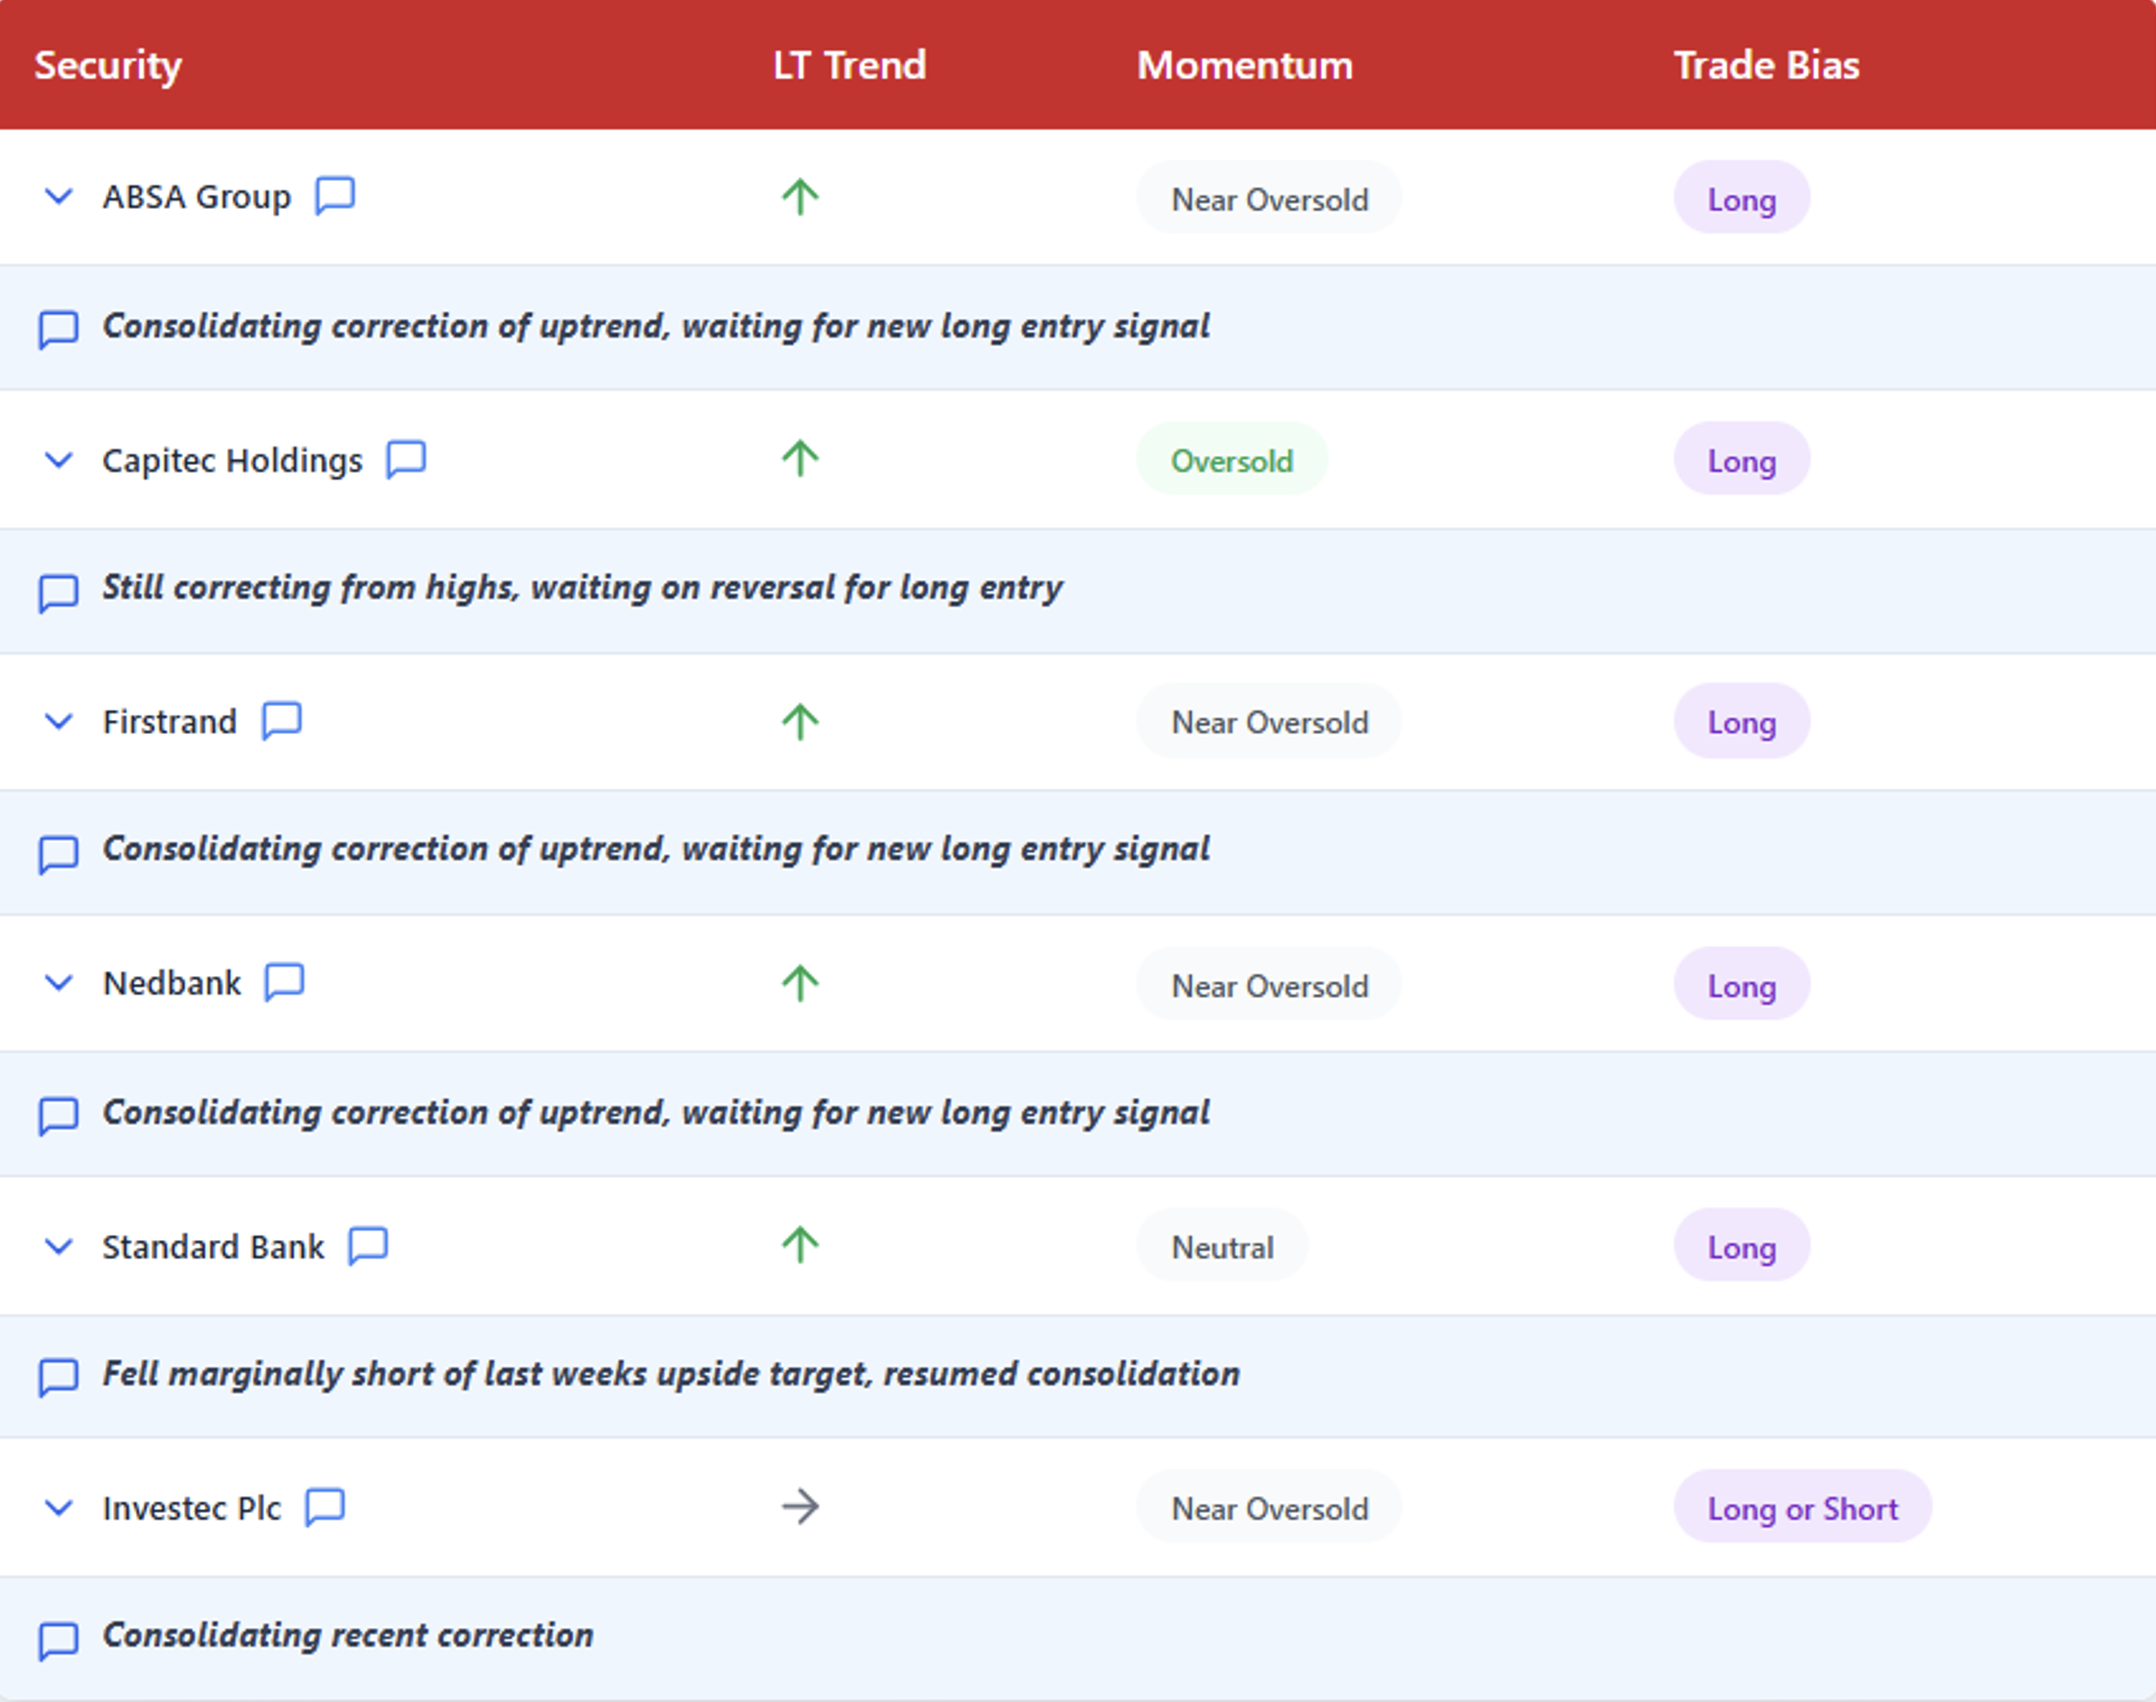Click Long badge in Firstrand row

click(1741, 722)
